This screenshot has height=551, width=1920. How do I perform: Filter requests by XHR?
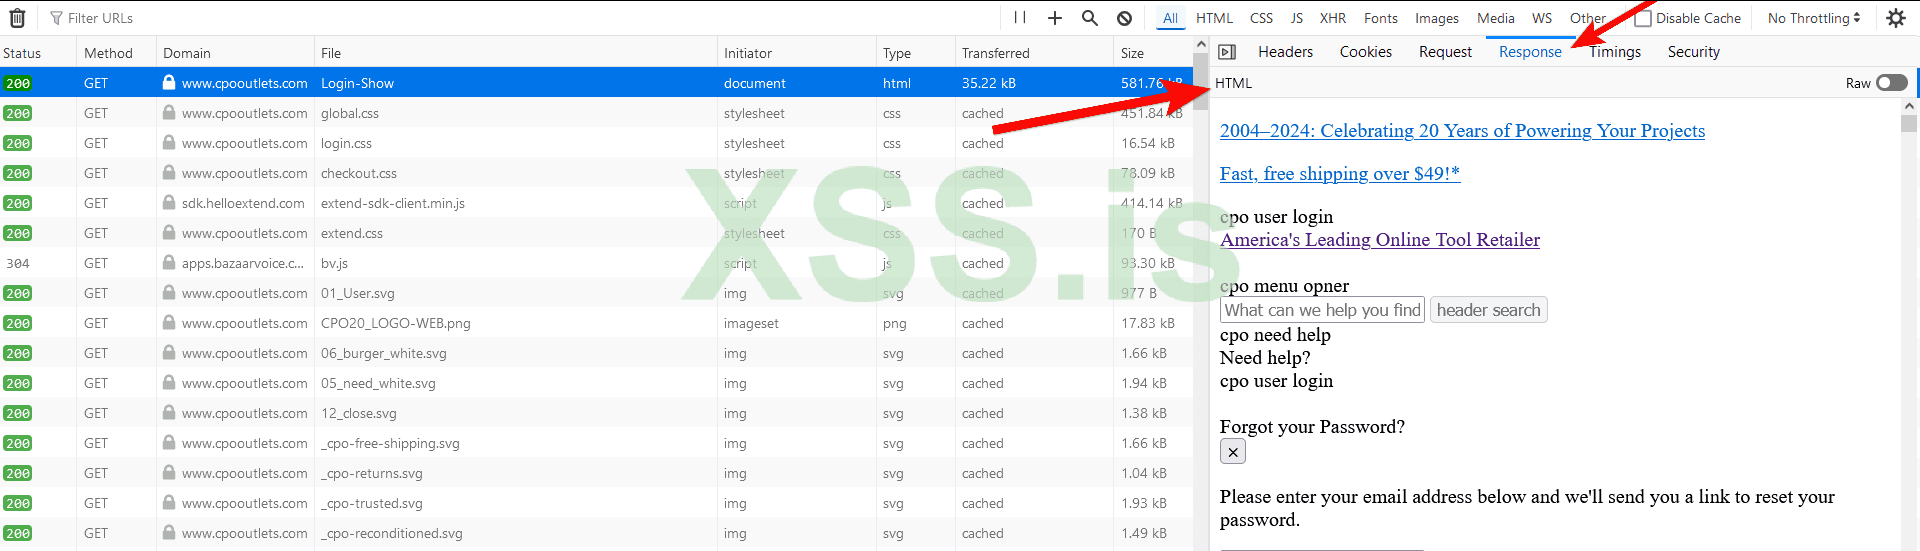[x=1333, y=18]
